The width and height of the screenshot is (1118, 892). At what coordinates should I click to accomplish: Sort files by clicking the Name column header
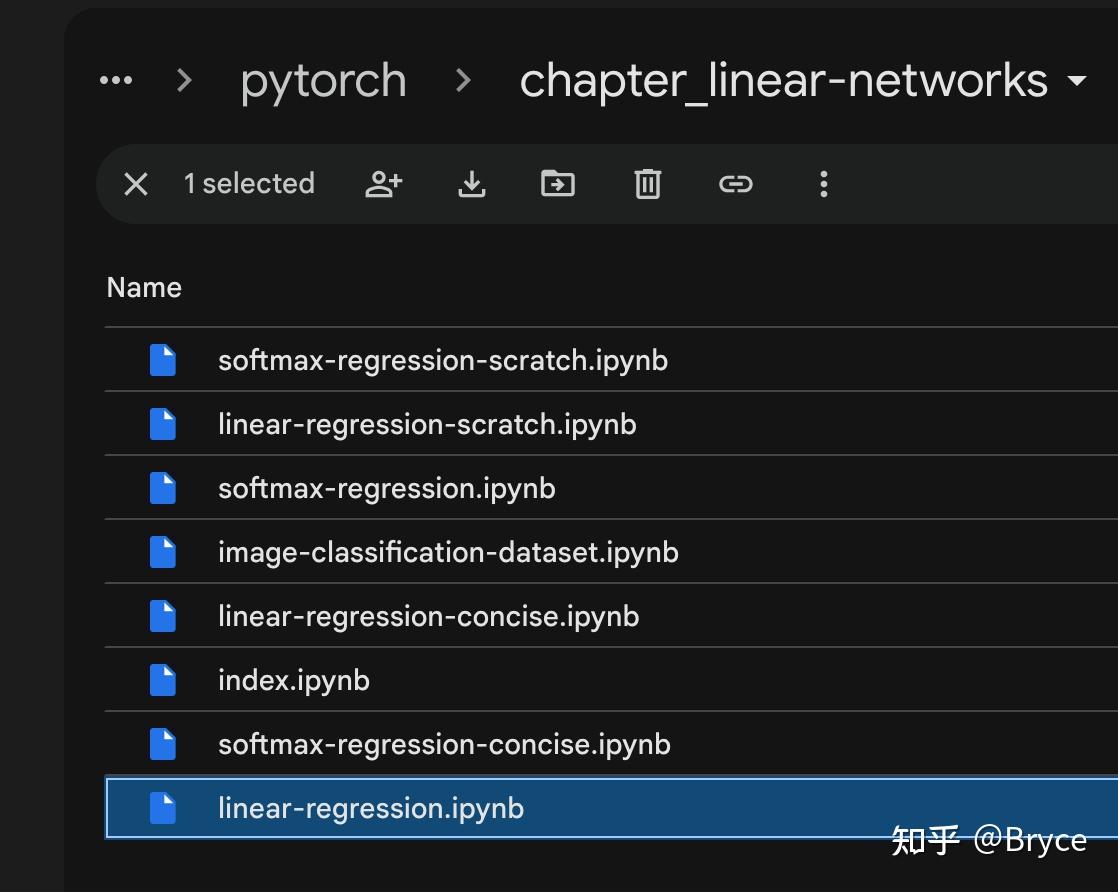(144, 288)
